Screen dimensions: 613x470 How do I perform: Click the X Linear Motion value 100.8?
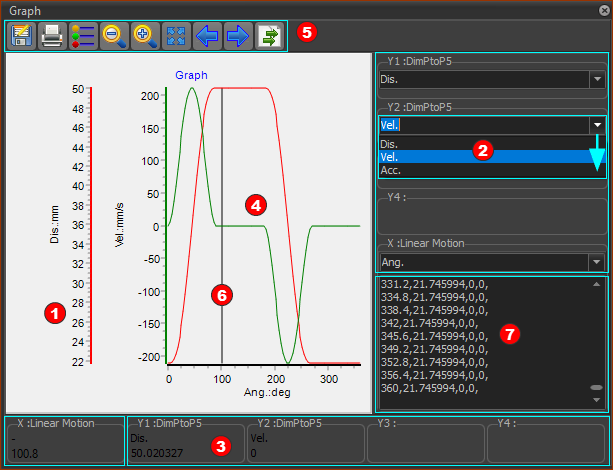[x=25, y=454]
